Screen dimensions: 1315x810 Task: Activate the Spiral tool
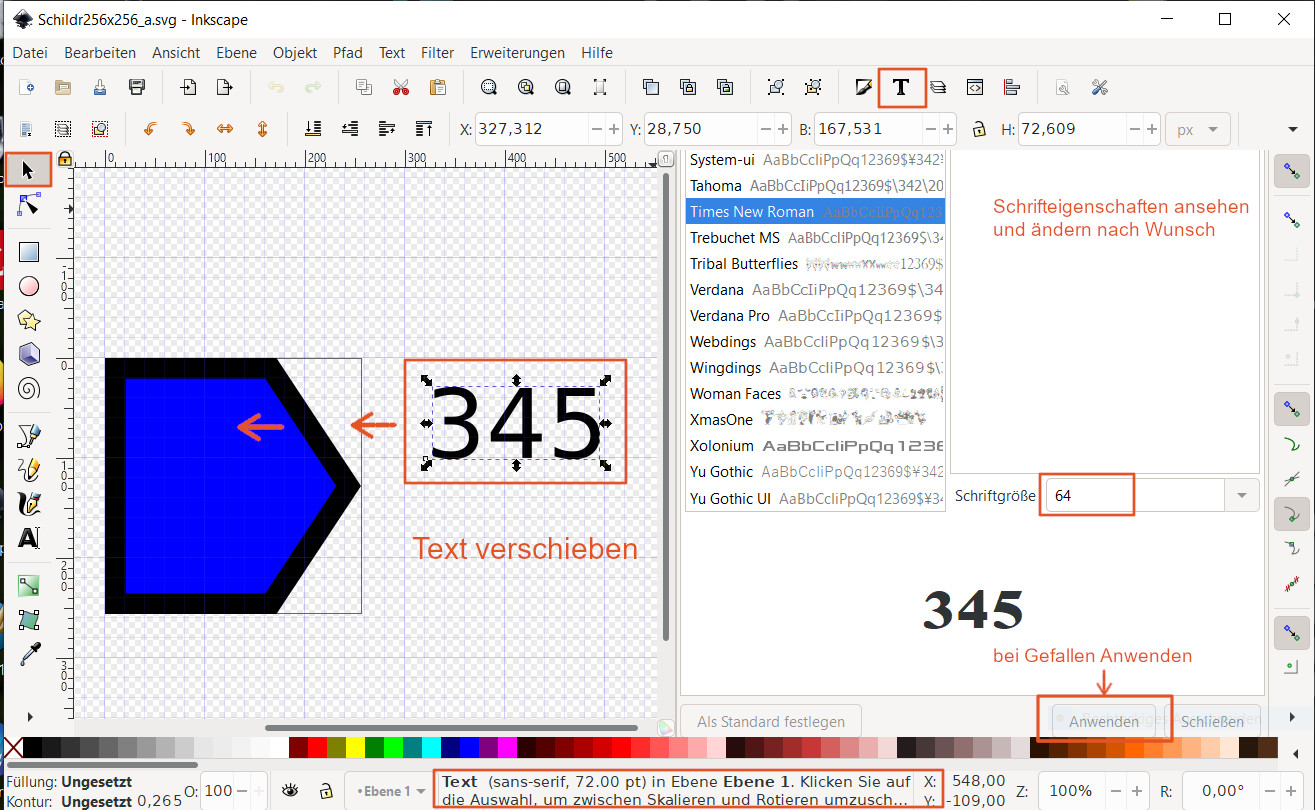click(29, 388)
